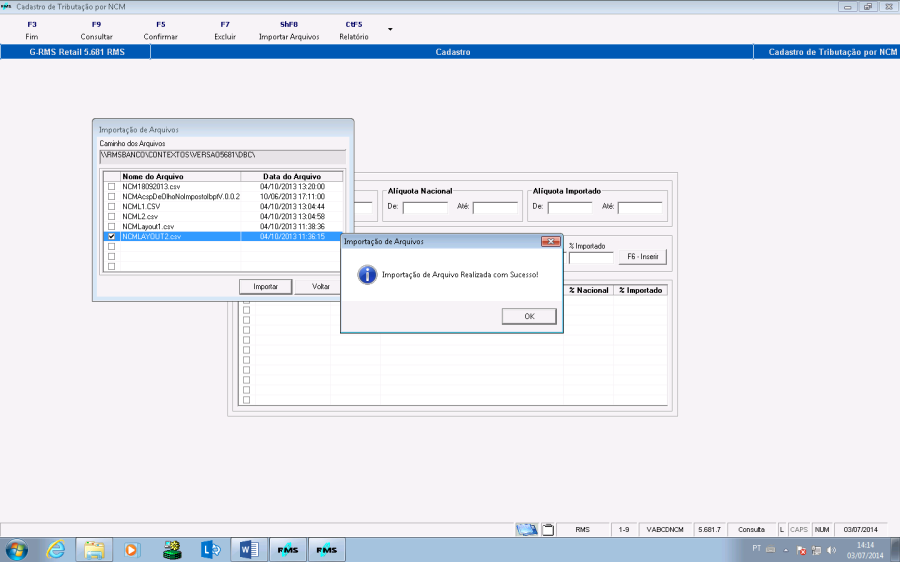Select the NCML1.CSV file name
Viewport: 900px width, 562px height.
coord(141,207)
